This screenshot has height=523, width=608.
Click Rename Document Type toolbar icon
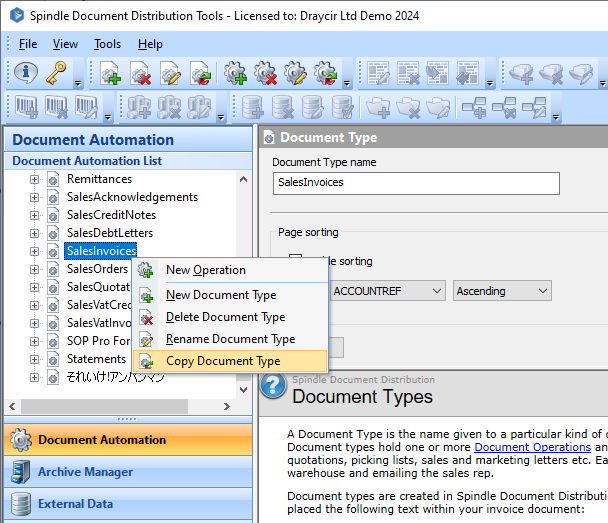click(x=170, y=73)
